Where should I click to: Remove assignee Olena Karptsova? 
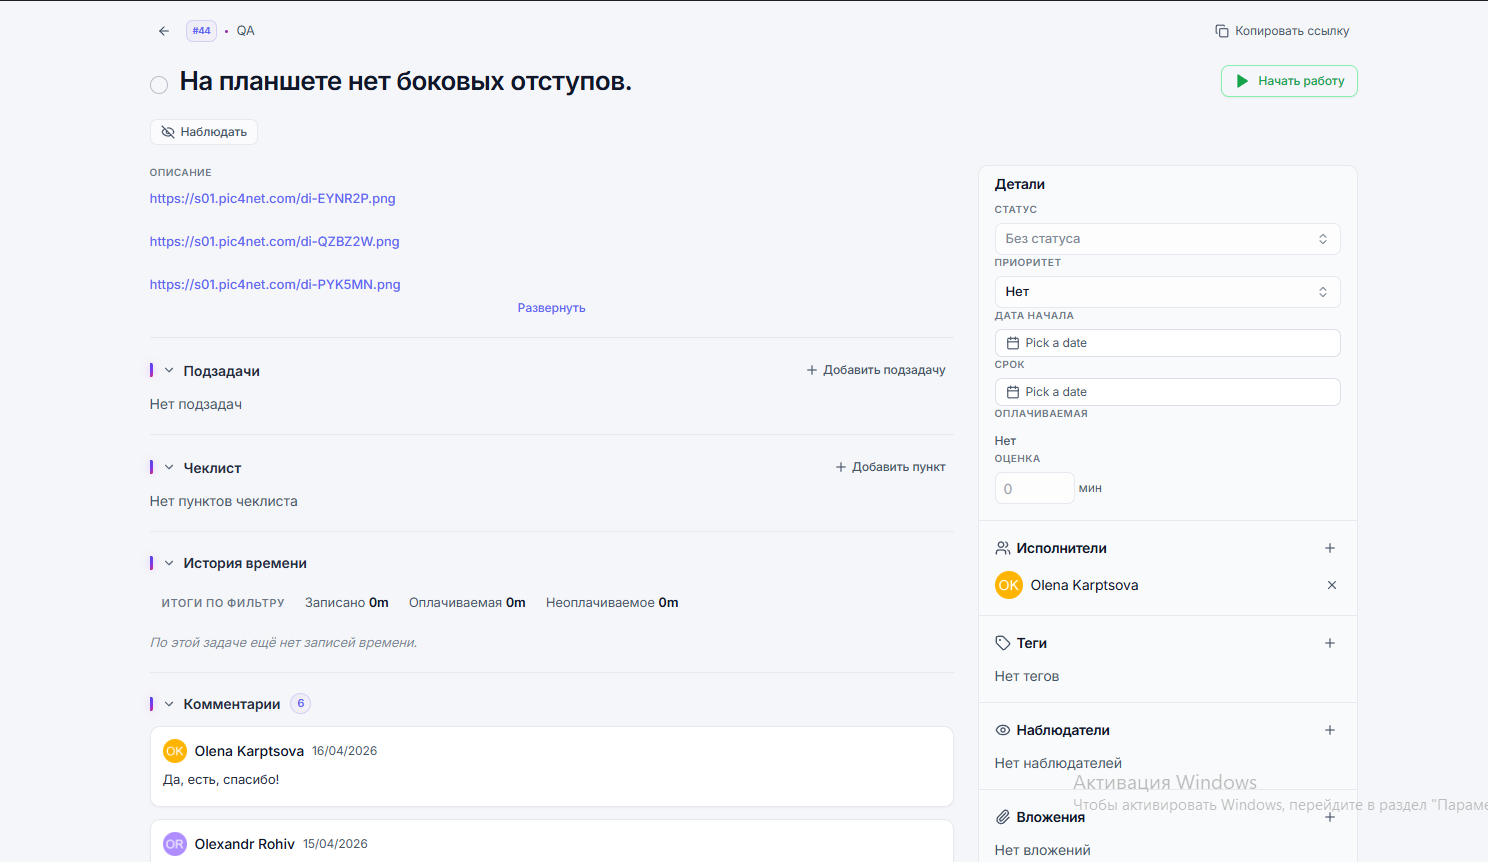[x=1332, y=585]
